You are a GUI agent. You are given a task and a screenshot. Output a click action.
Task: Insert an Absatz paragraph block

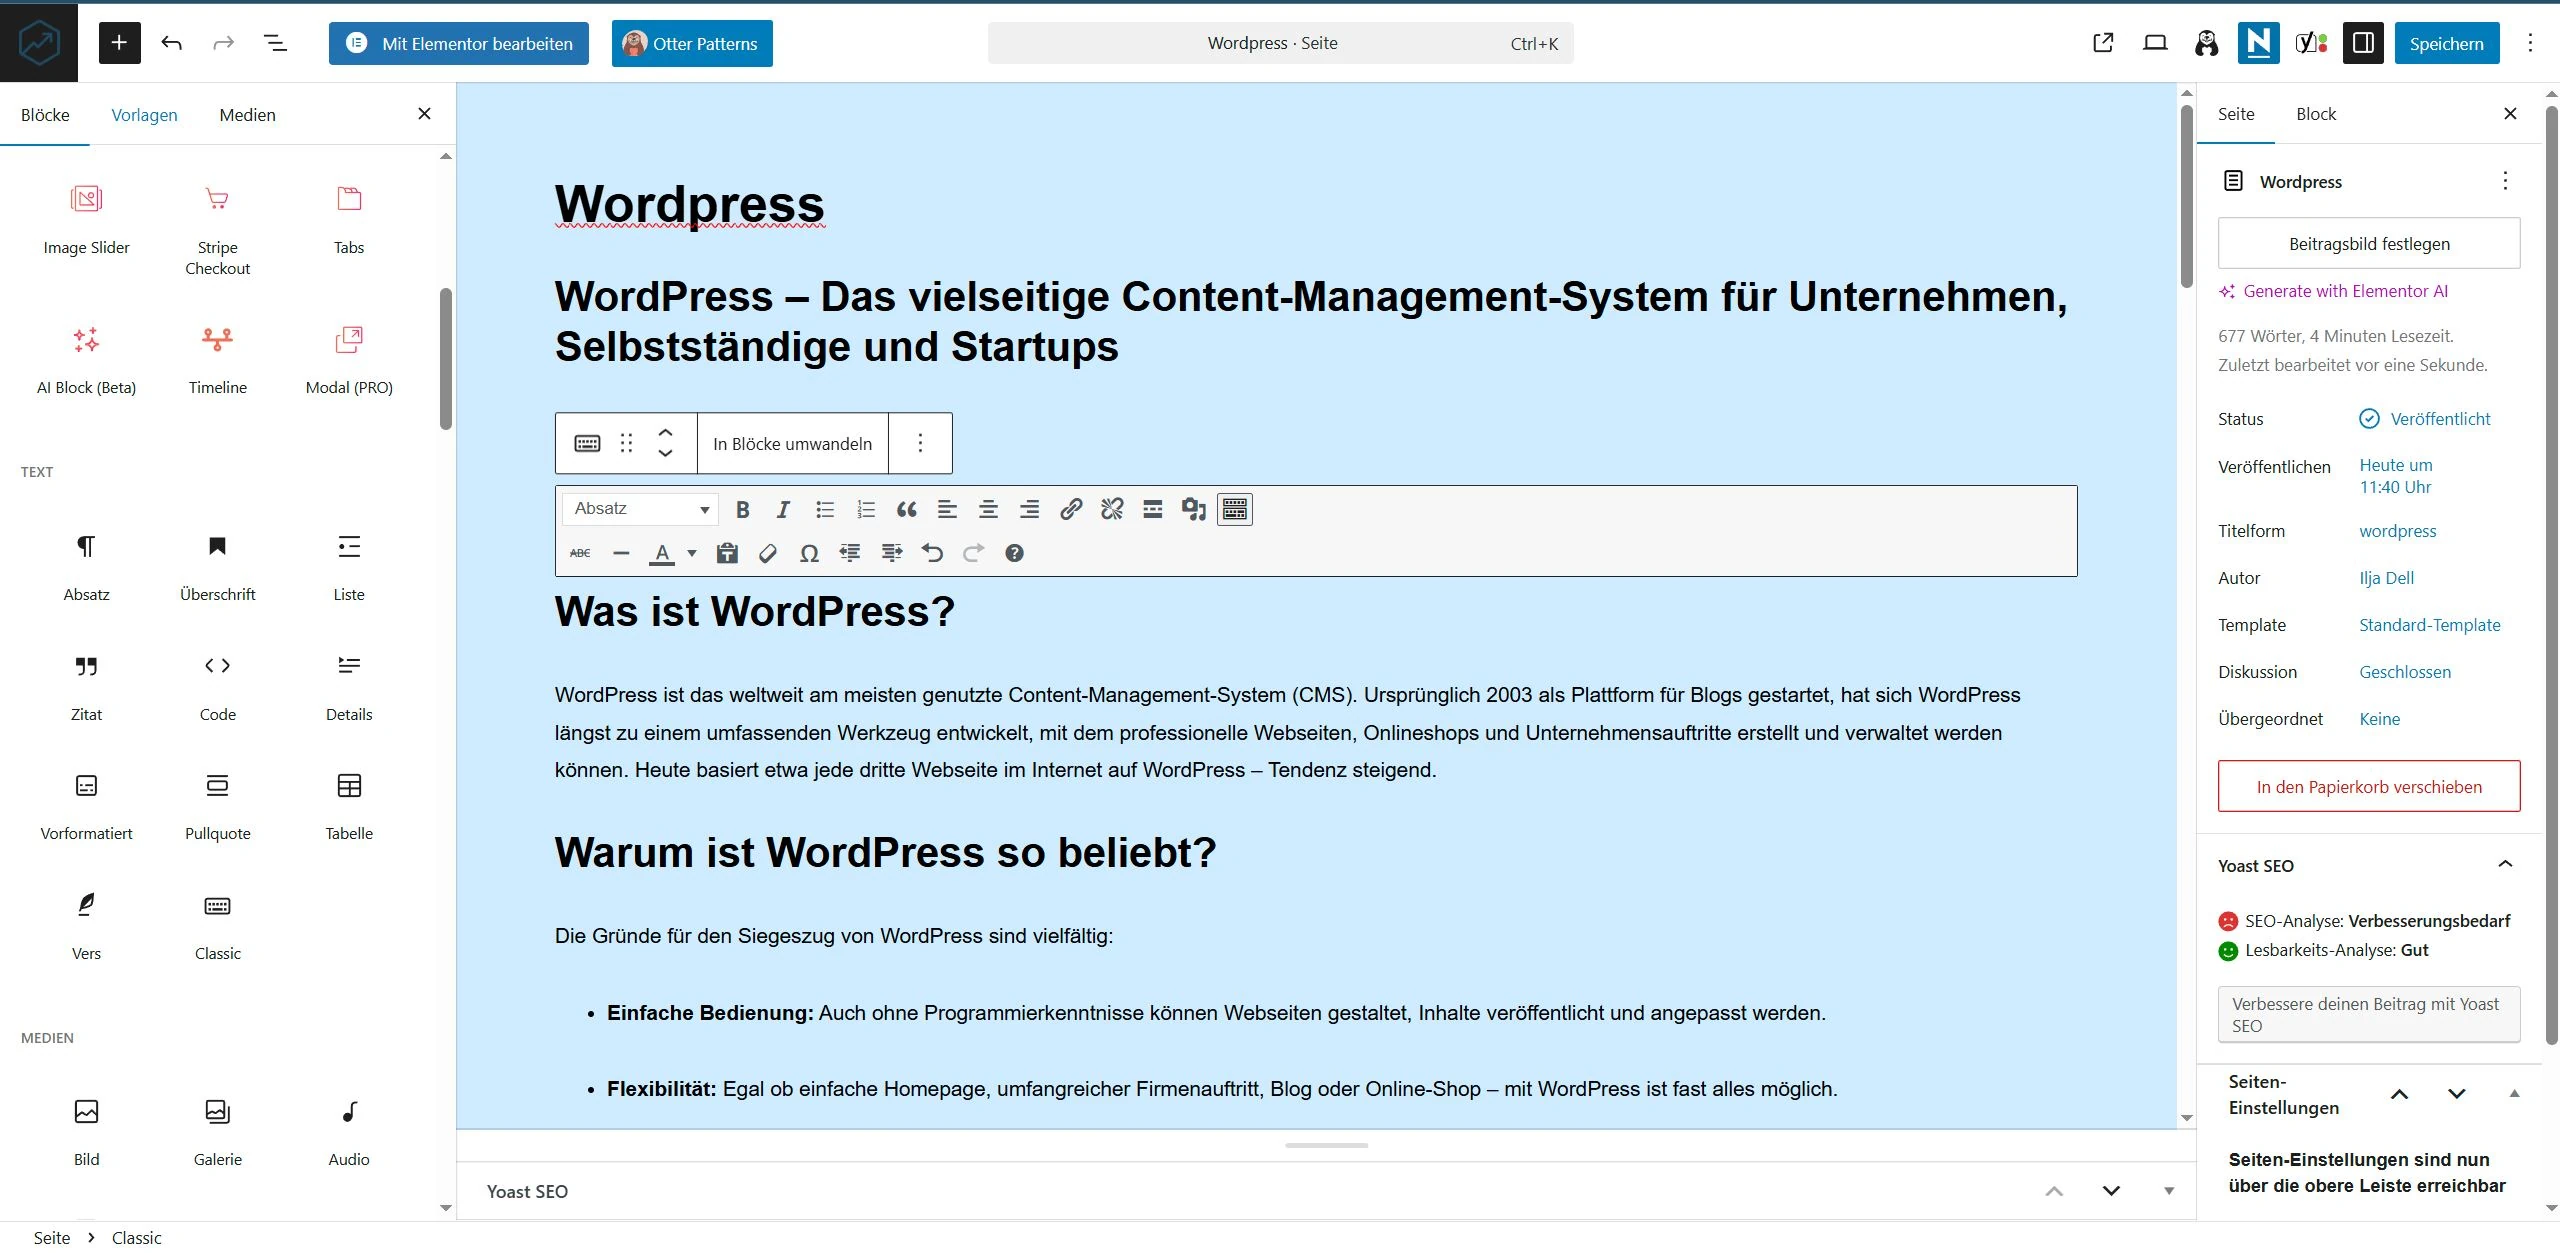(87, 567)
